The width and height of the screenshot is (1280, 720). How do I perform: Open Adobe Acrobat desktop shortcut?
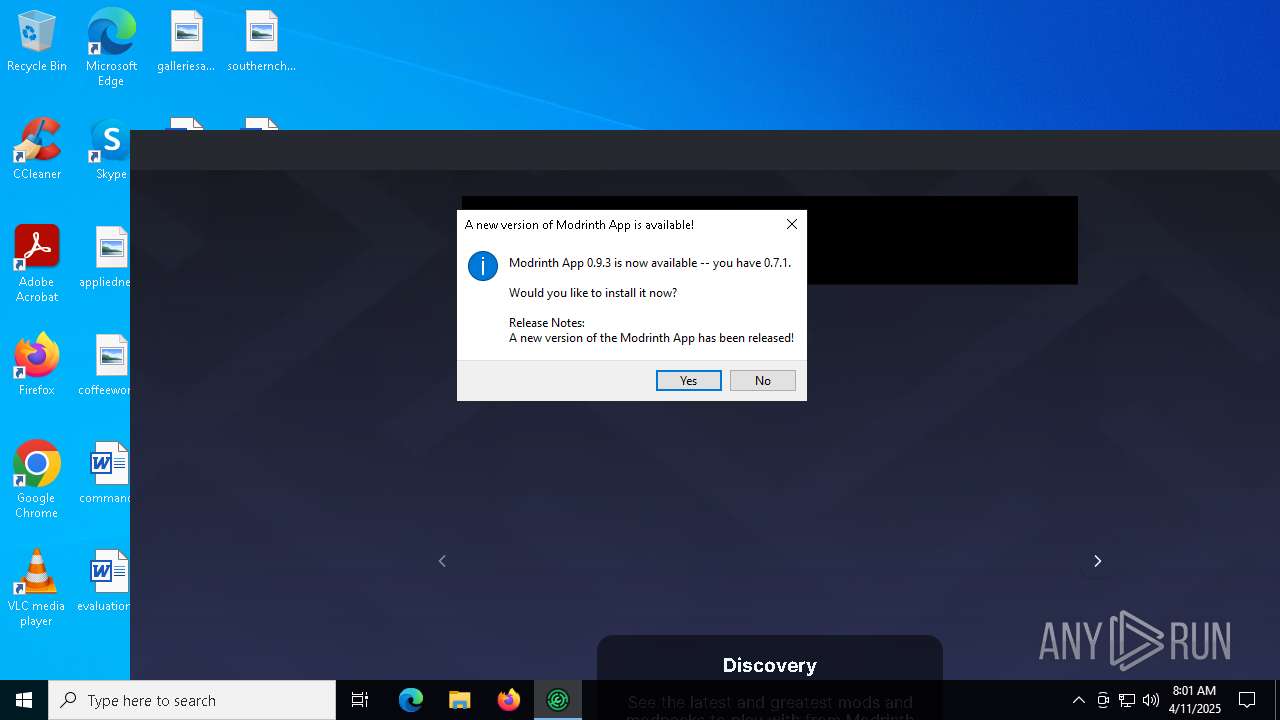click(37, 264)
